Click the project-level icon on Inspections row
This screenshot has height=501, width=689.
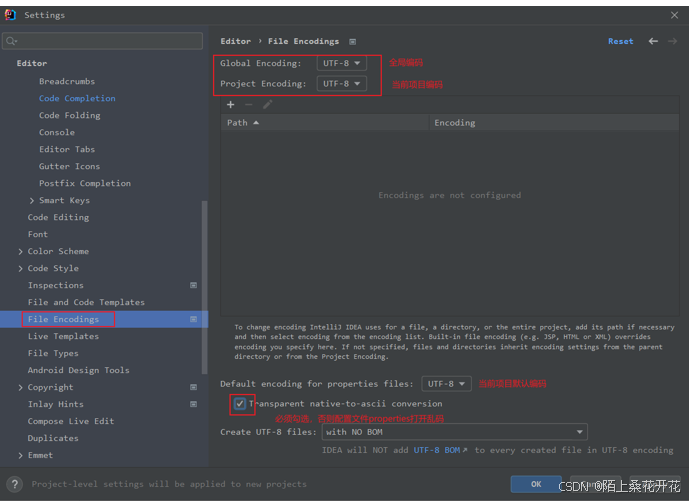pyautogui.click(x=193, y=285)
